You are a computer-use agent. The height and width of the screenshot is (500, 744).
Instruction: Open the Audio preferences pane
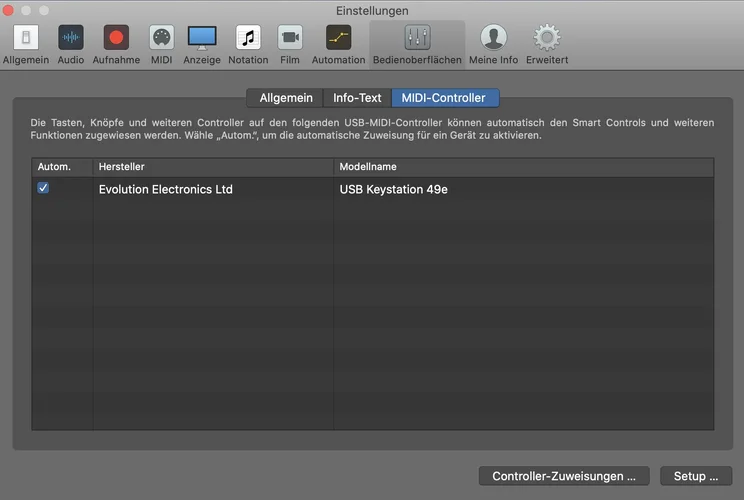(x=71, y=45)
